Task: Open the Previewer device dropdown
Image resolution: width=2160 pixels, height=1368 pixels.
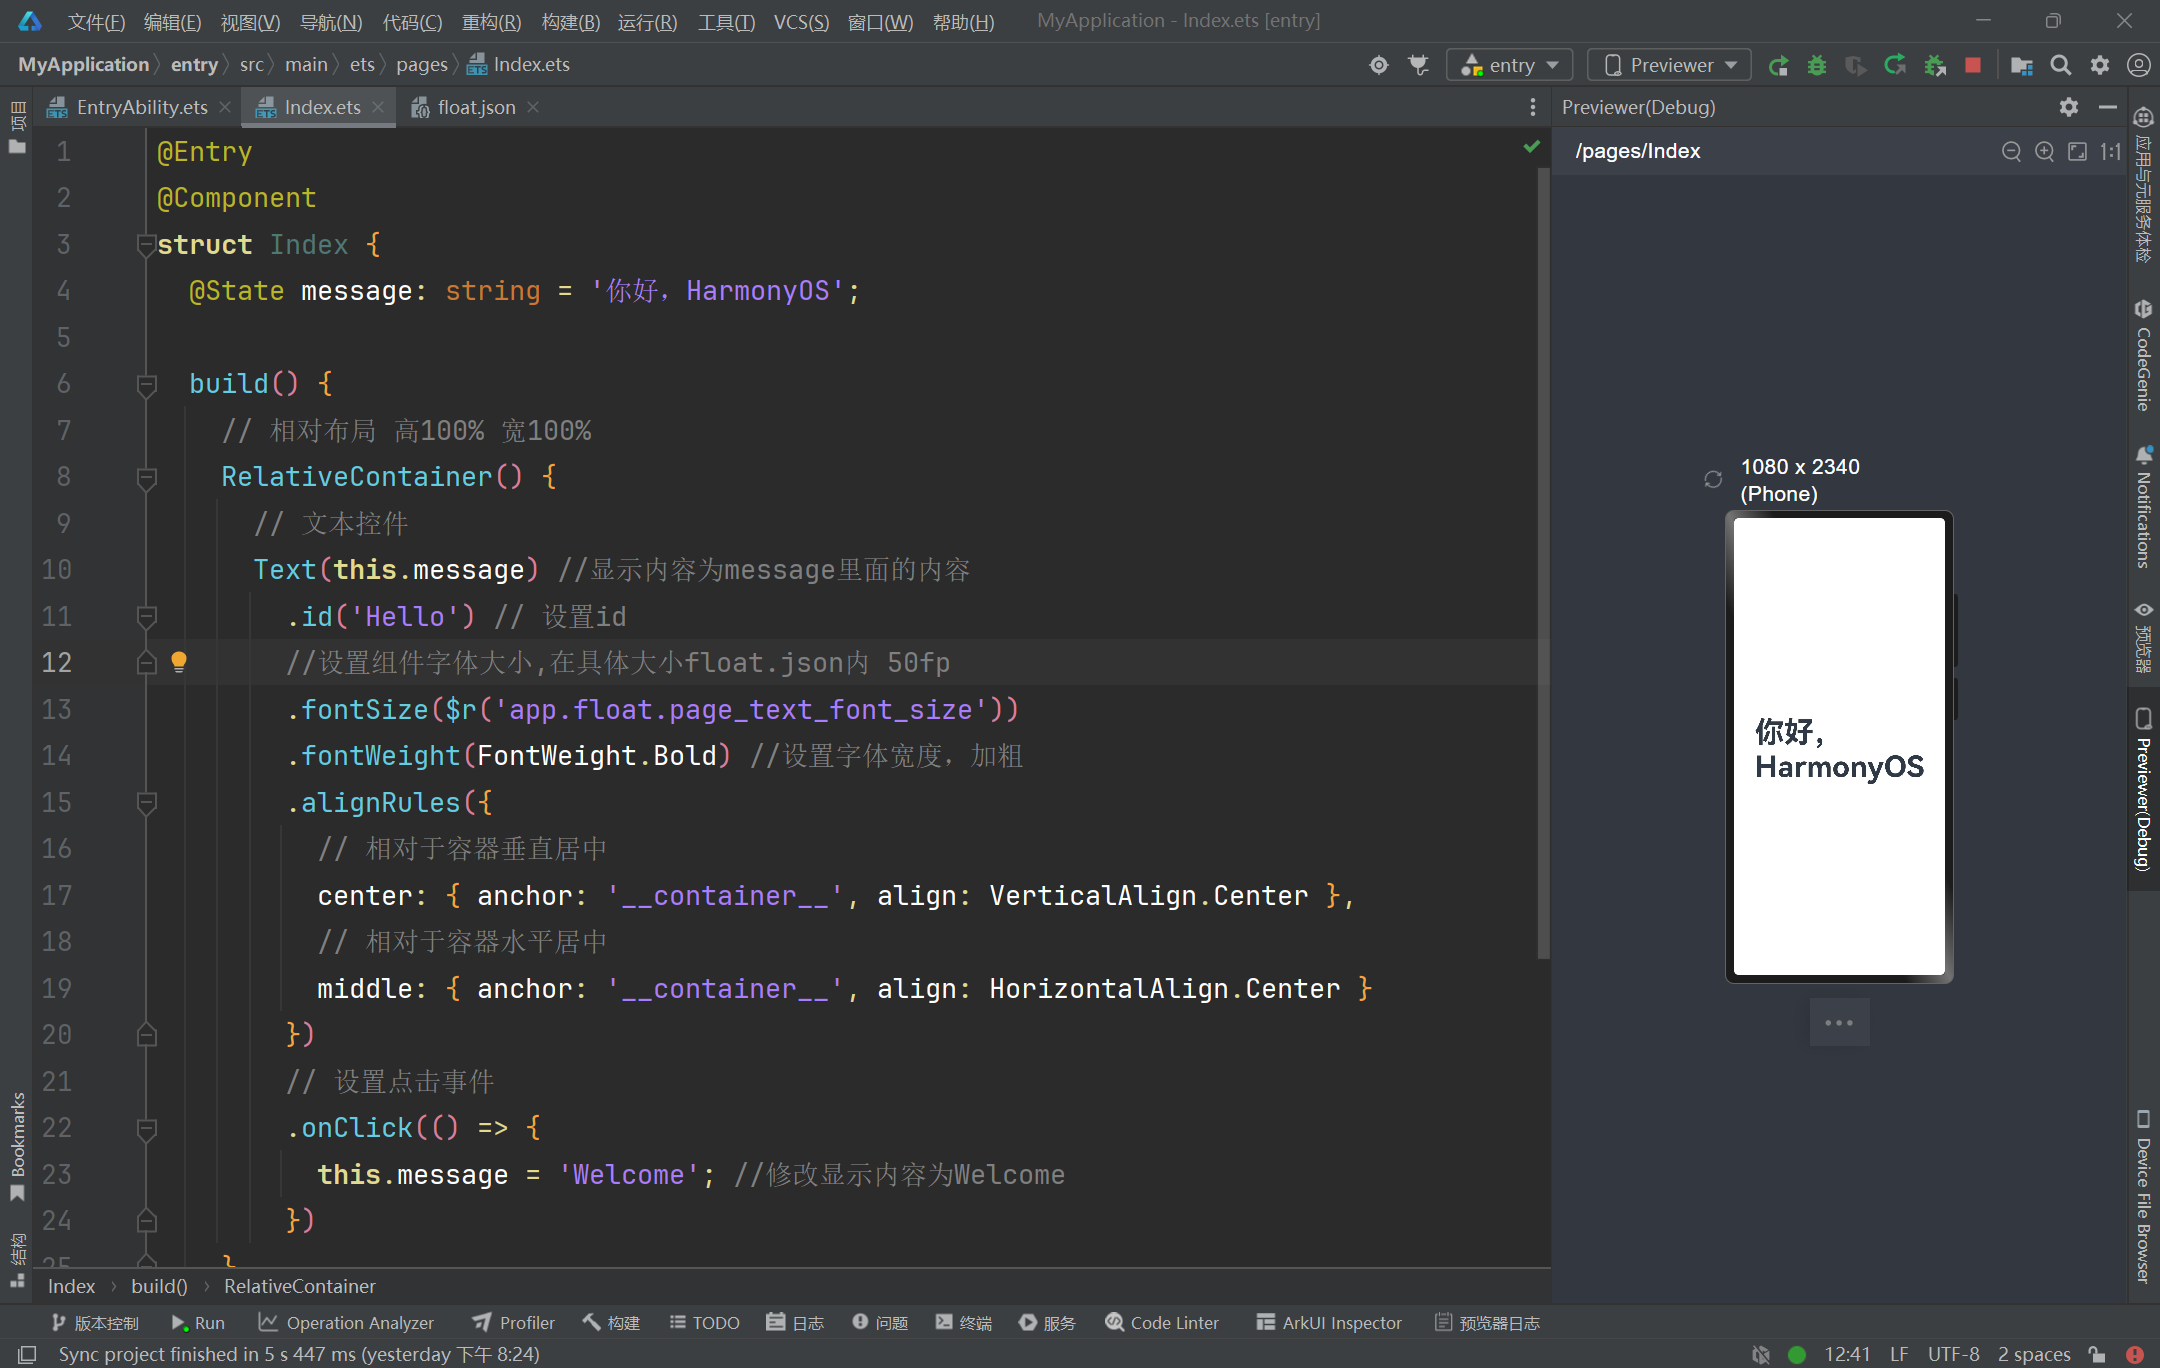Action: [1670, 66]
